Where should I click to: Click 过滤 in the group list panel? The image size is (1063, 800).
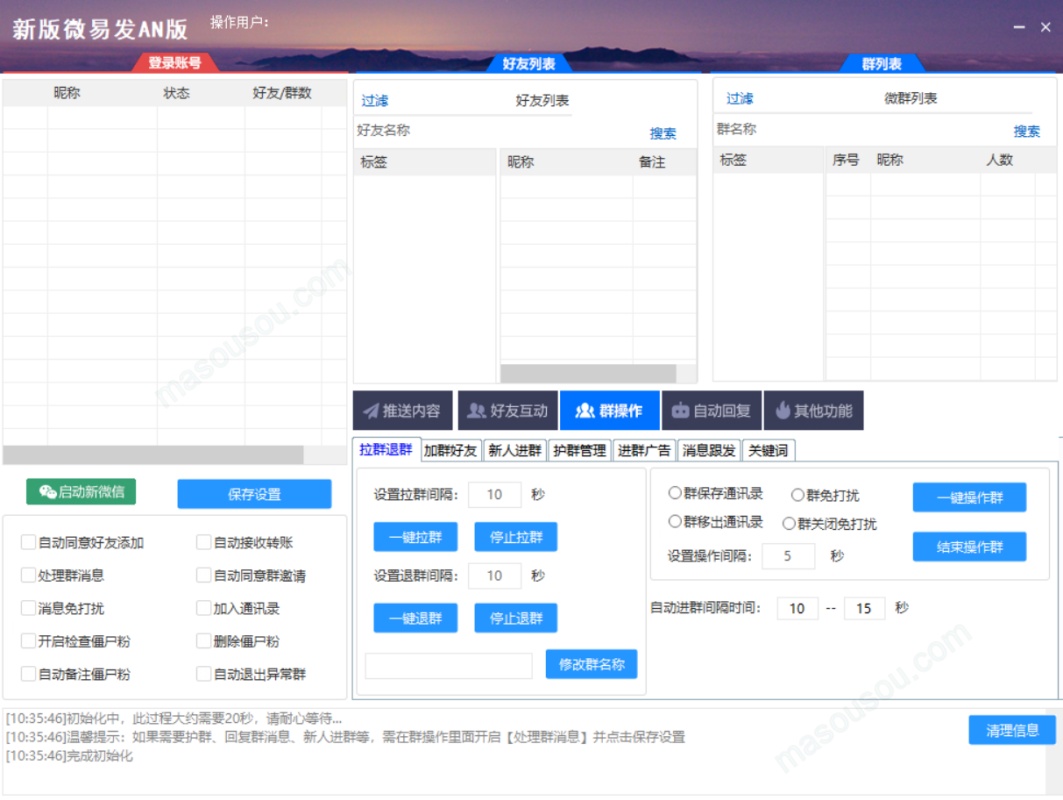point(740,99)
